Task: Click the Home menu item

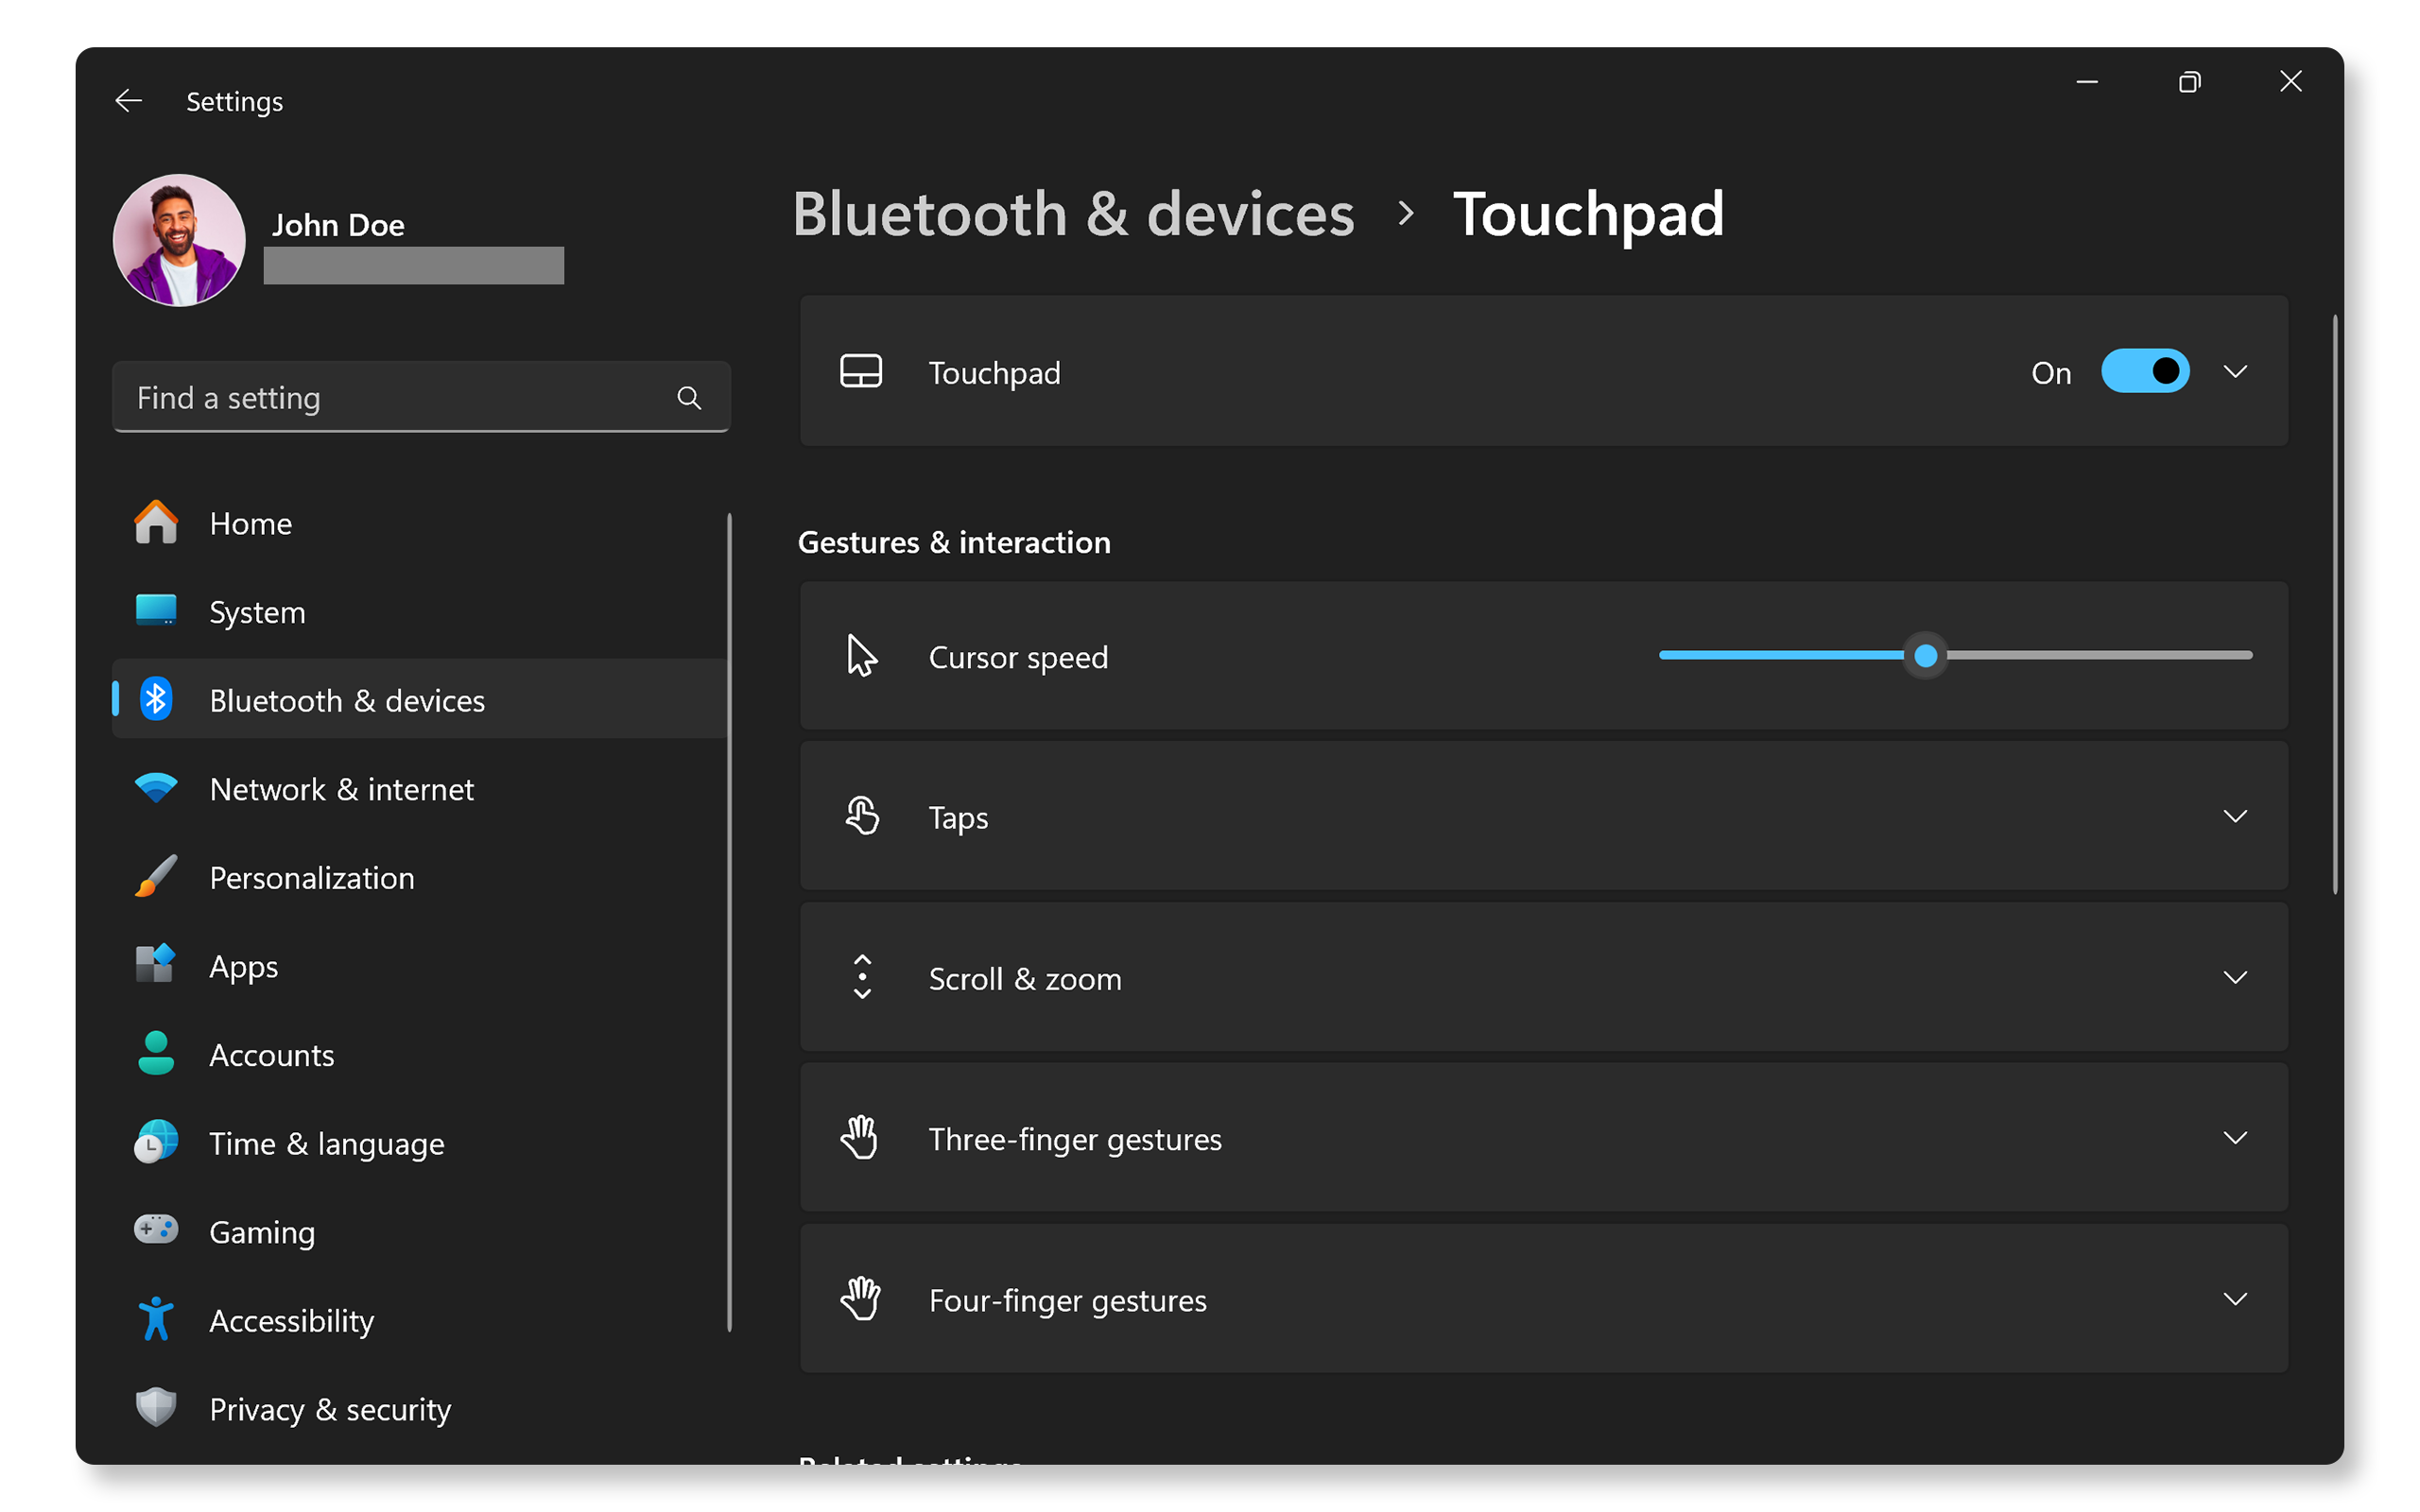Action: pyautogui.click(x=250, y=523)
